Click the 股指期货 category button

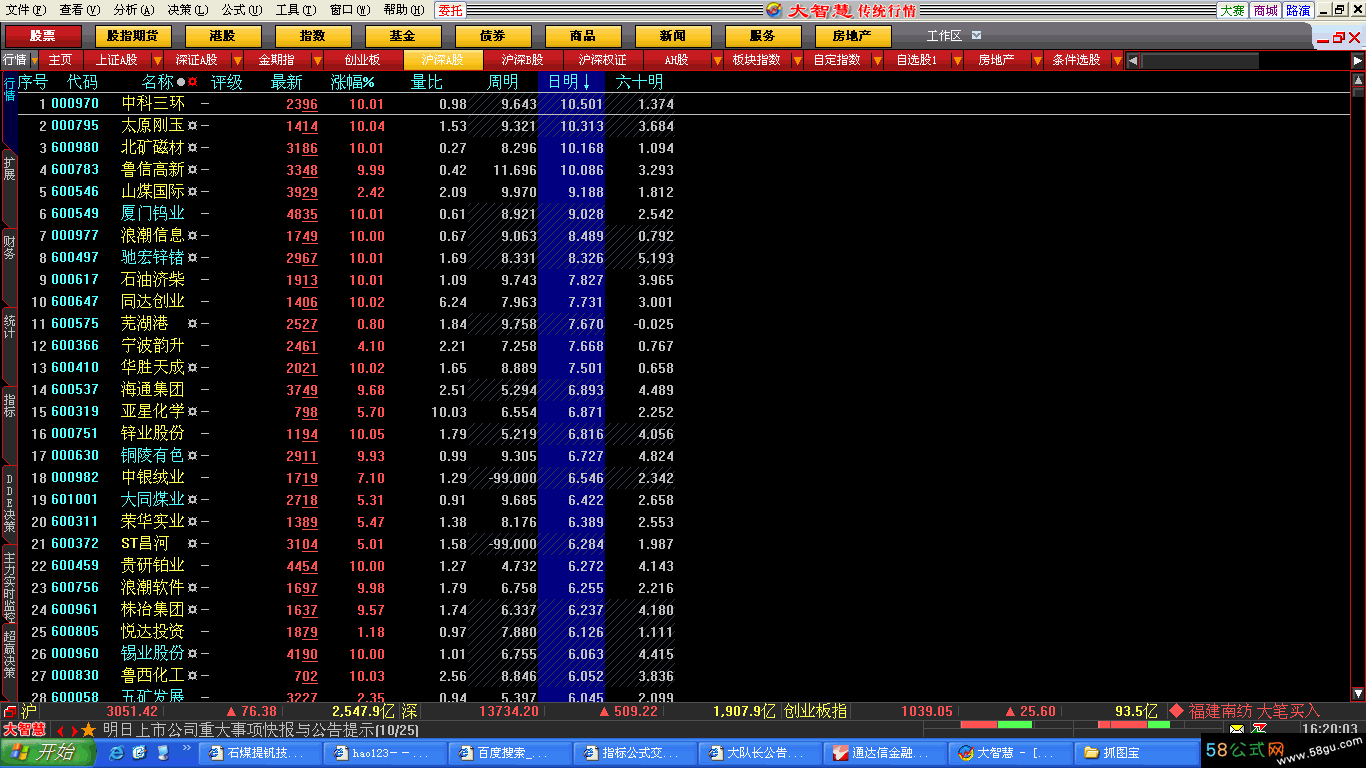133,36
